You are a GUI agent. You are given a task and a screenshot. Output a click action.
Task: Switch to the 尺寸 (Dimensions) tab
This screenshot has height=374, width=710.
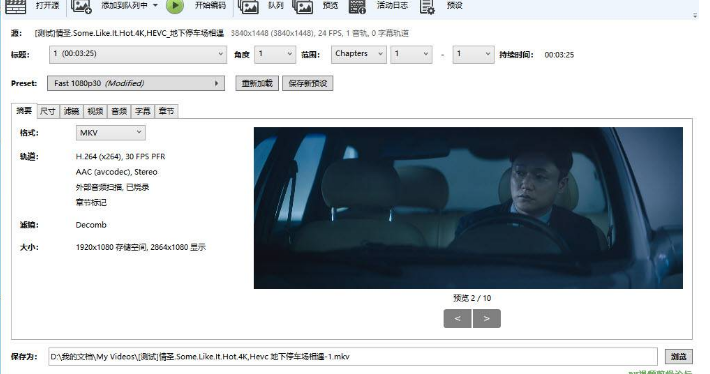[x=48, y=111]
